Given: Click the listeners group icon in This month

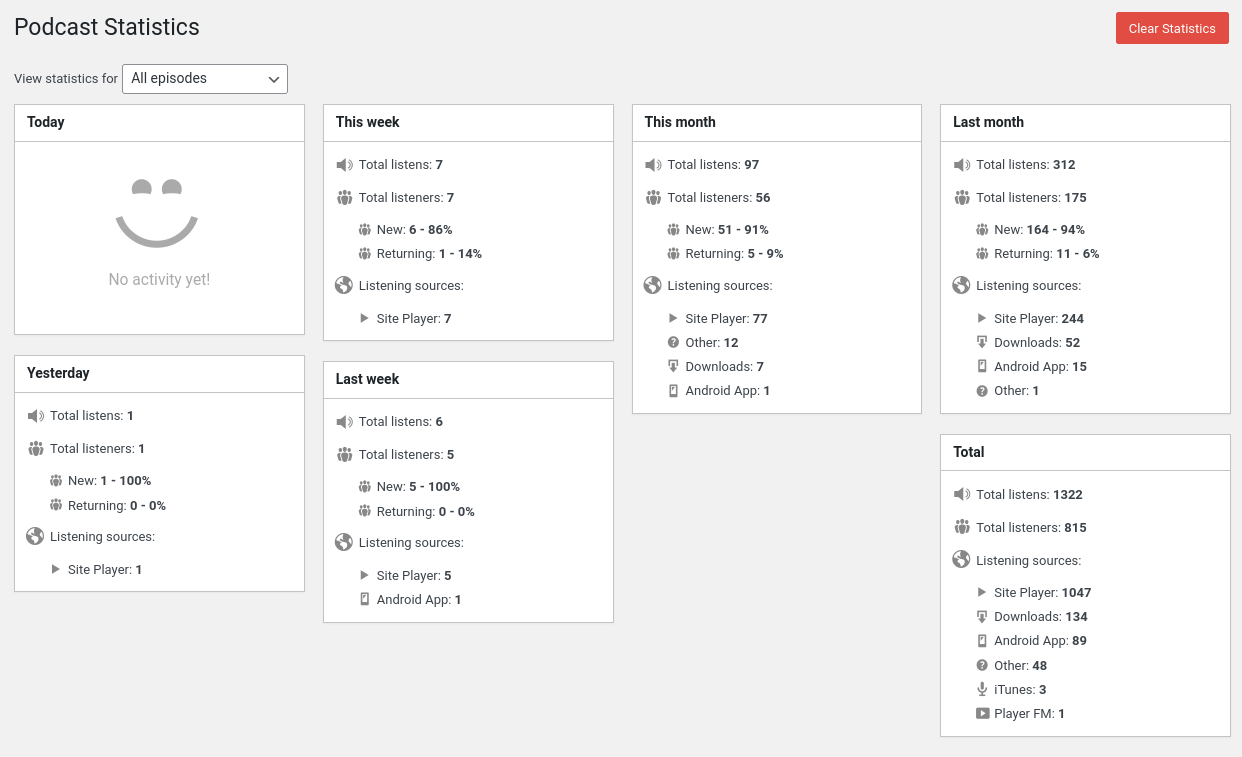Looking at the screenshot, I should [653, 198].
